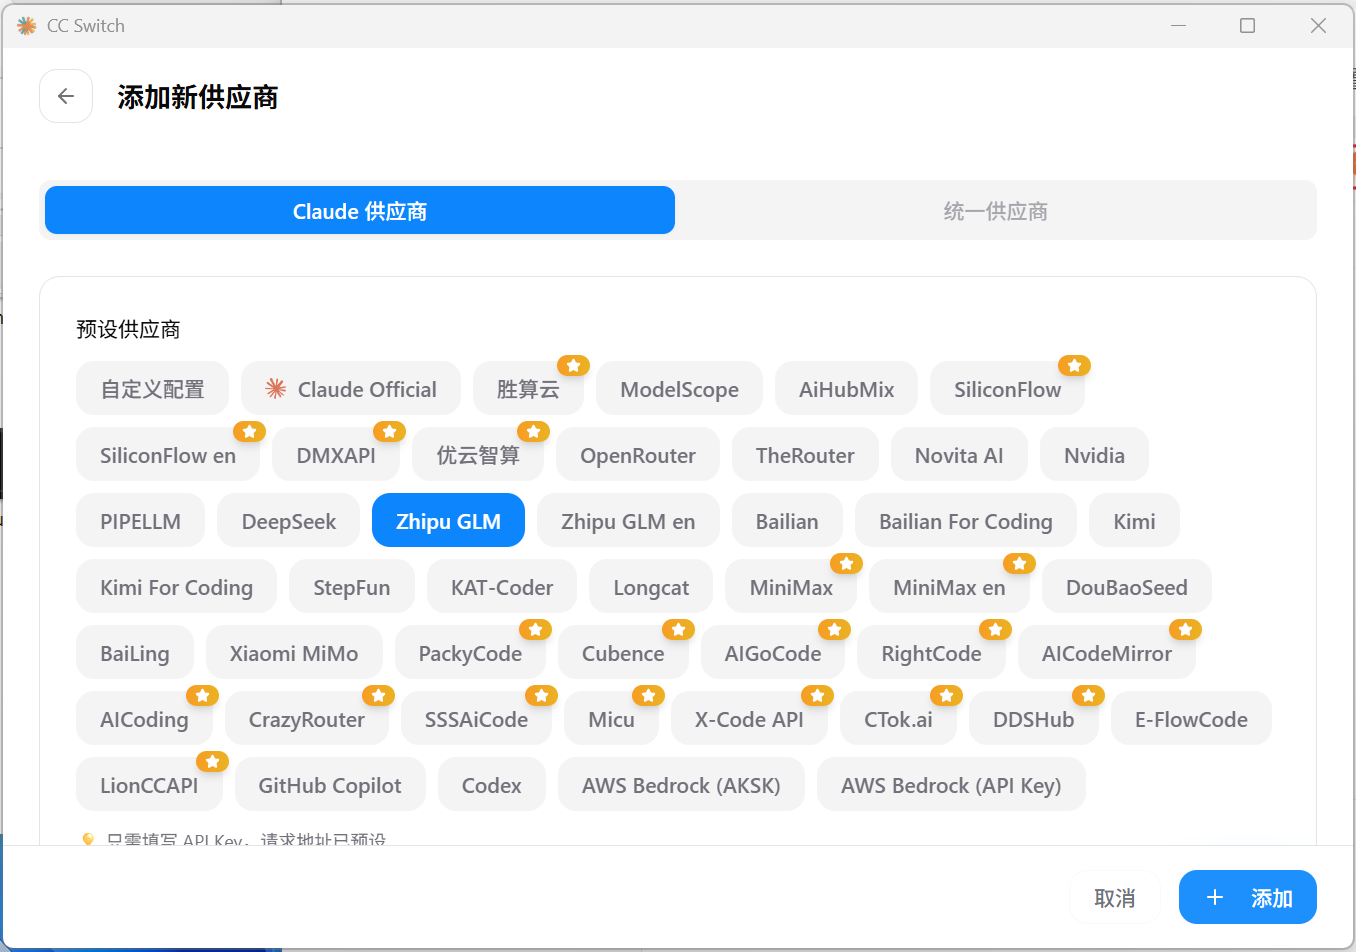Pick the ModelScope preset
Screen dimensions: 1356x952
click(x=679, y=388)
